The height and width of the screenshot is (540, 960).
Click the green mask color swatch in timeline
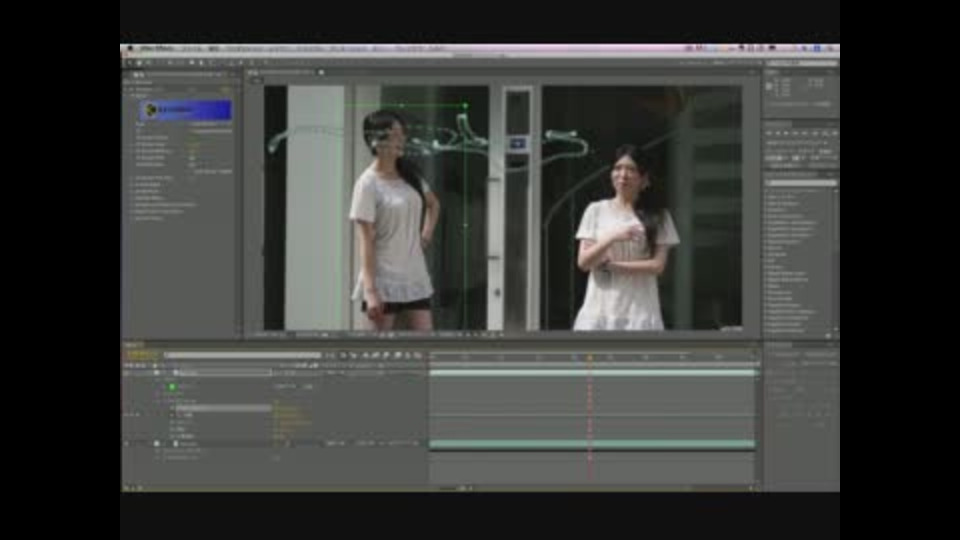click(x=172, y=387)
